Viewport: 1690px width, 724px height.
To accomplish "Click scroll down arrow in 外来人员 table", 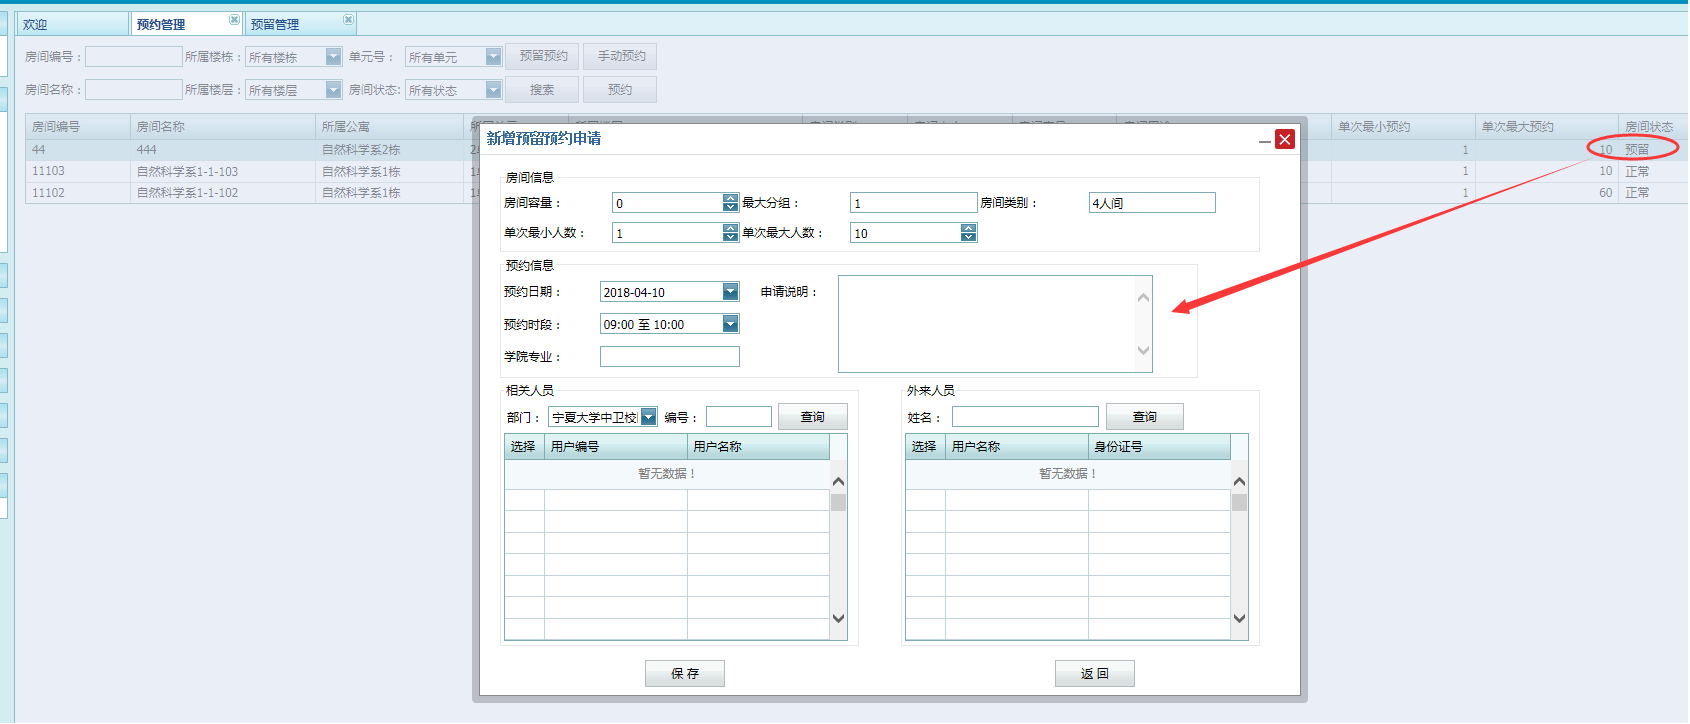I will pyautogui.click(x=1239, y=619).
